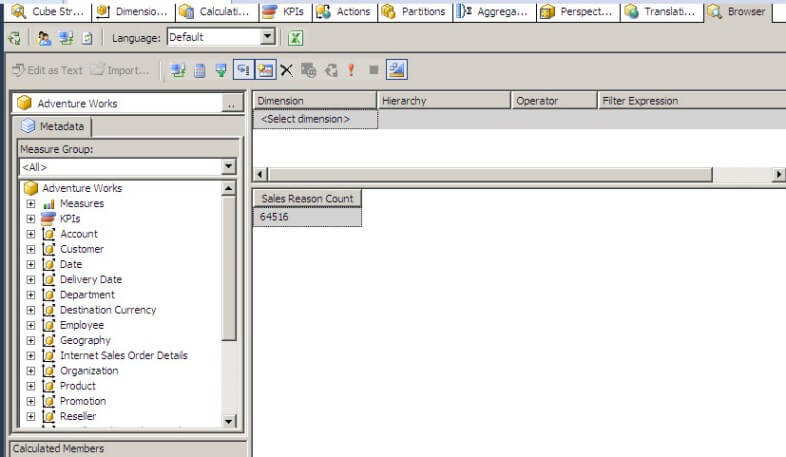Open the Measure Group dropdown
This screenshot has width=786, height=457.
[x=228, y=167]
